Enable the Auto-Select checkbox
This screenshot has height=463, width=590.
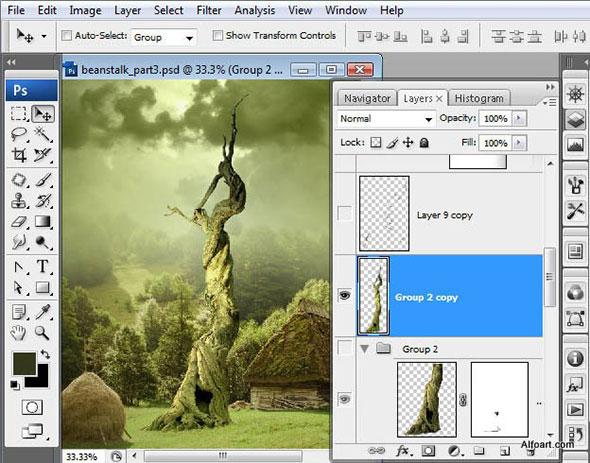67,36
